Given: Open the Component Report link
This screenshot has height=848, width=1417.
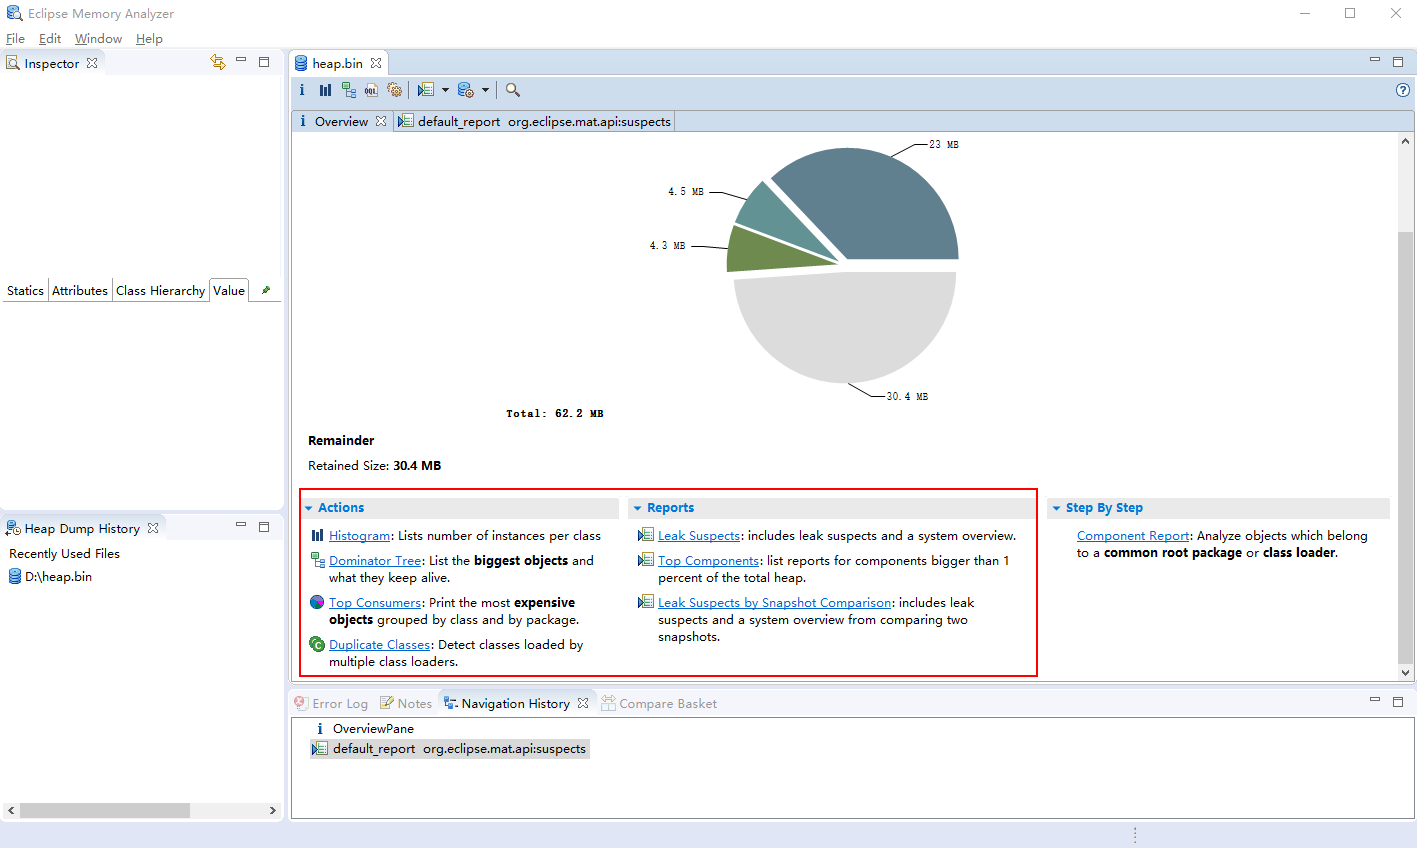Looking at the screenshot, I should tap(1133, 536).
